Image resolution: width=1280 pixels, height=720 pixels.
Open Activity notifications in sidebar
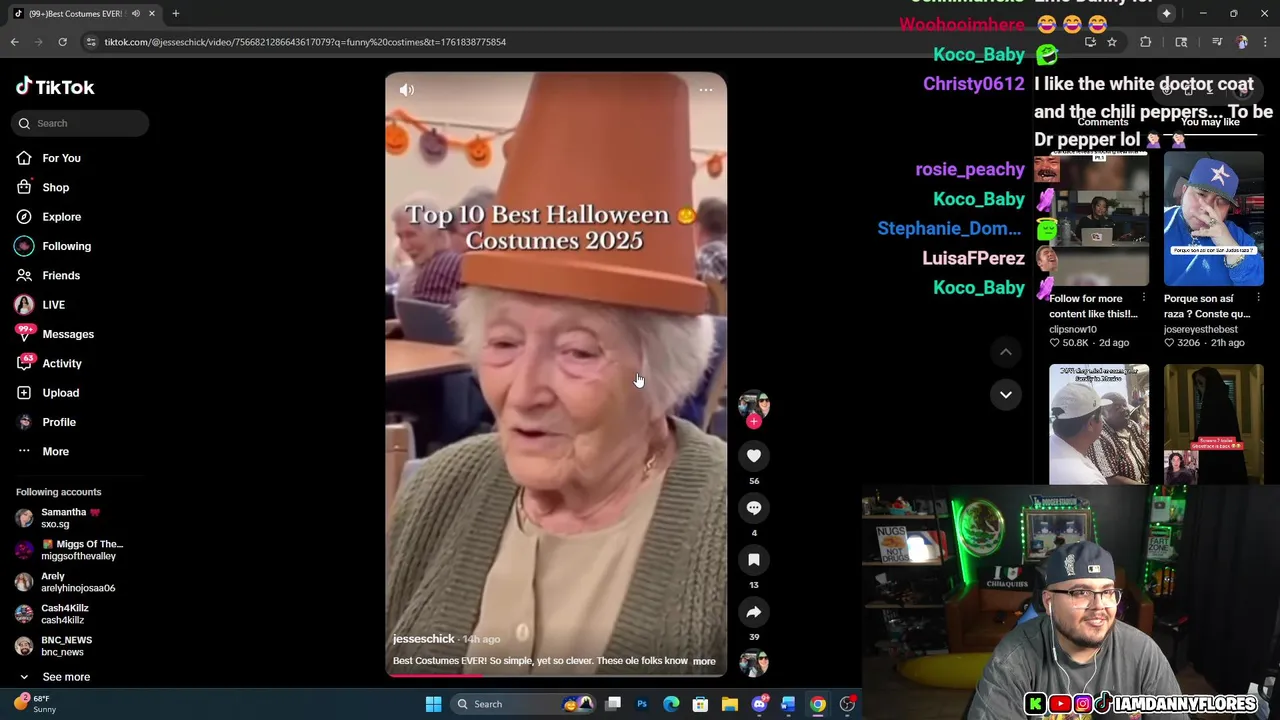pos(48,363)
